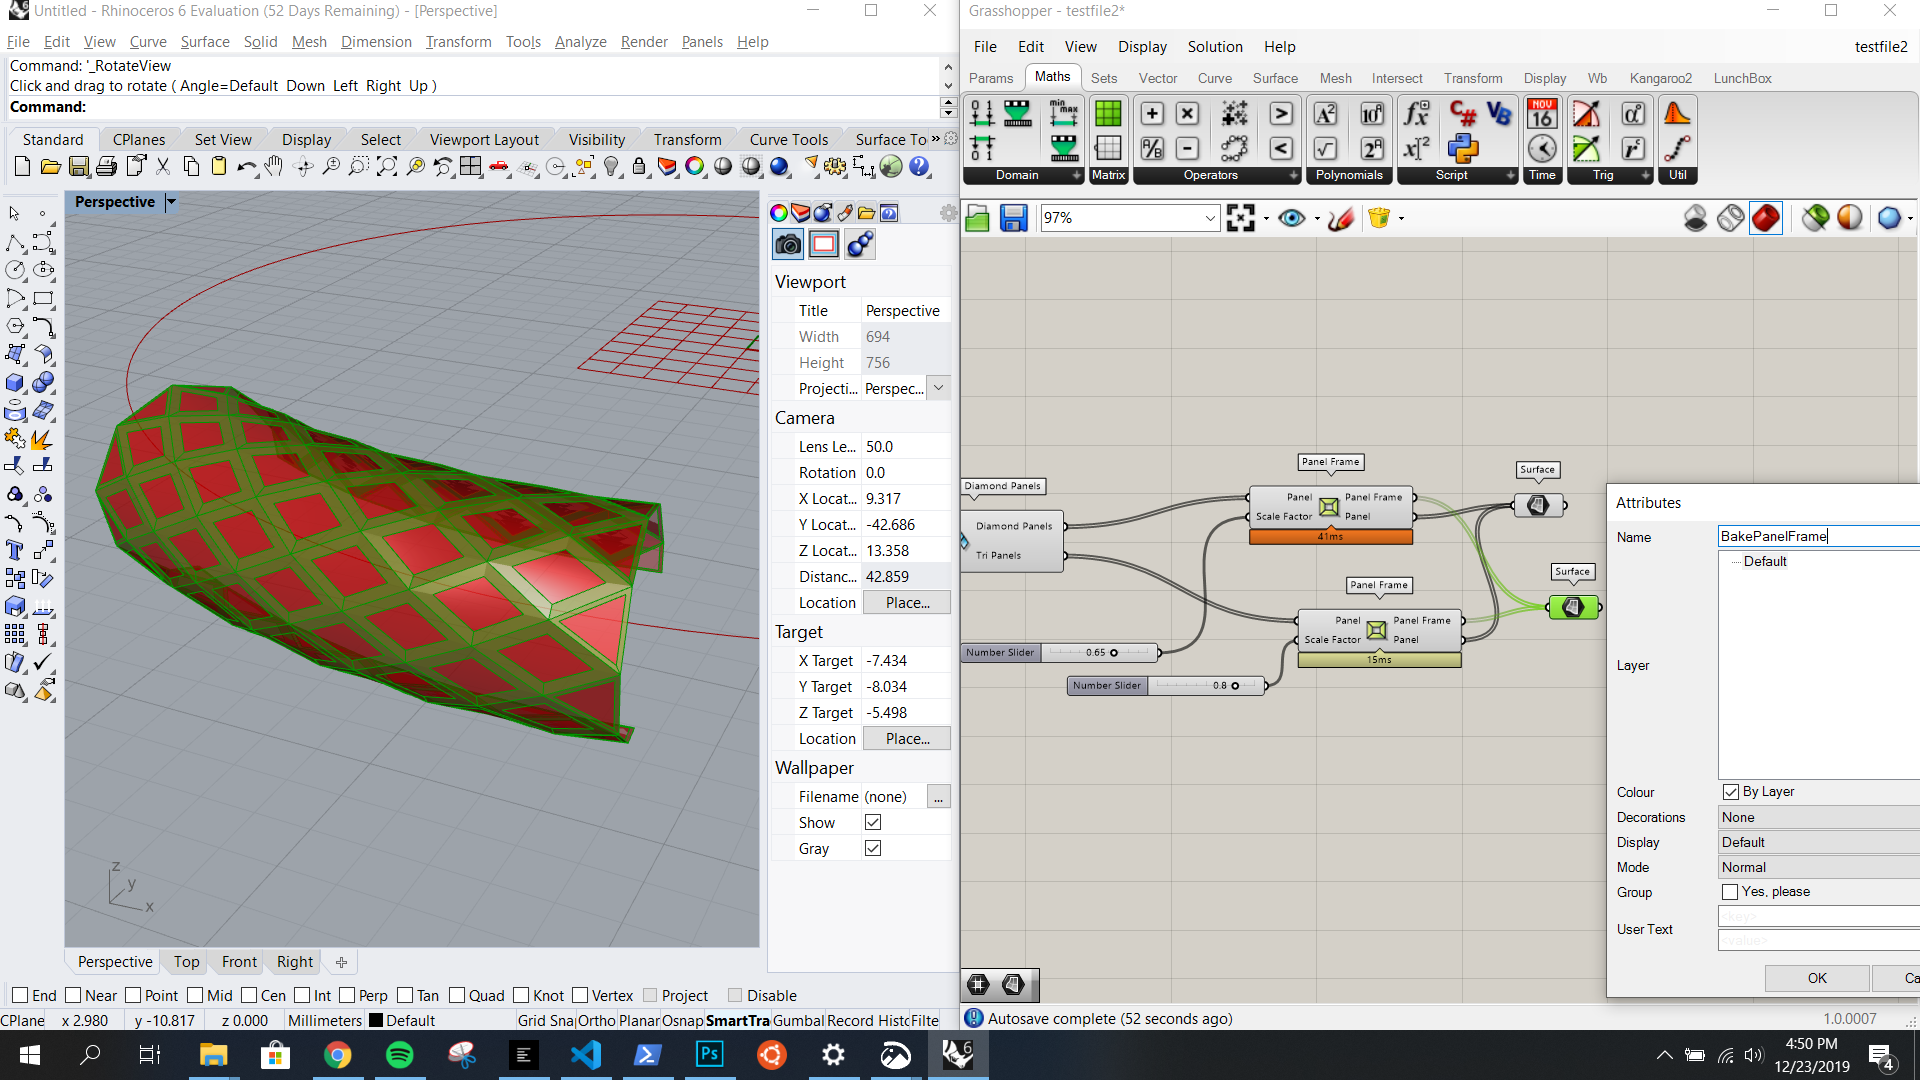Image resolution: width=1920 pixels, height=1080 pixels.
Task: Click the green selected Surface parameter node
Action: coord(1573,607)
